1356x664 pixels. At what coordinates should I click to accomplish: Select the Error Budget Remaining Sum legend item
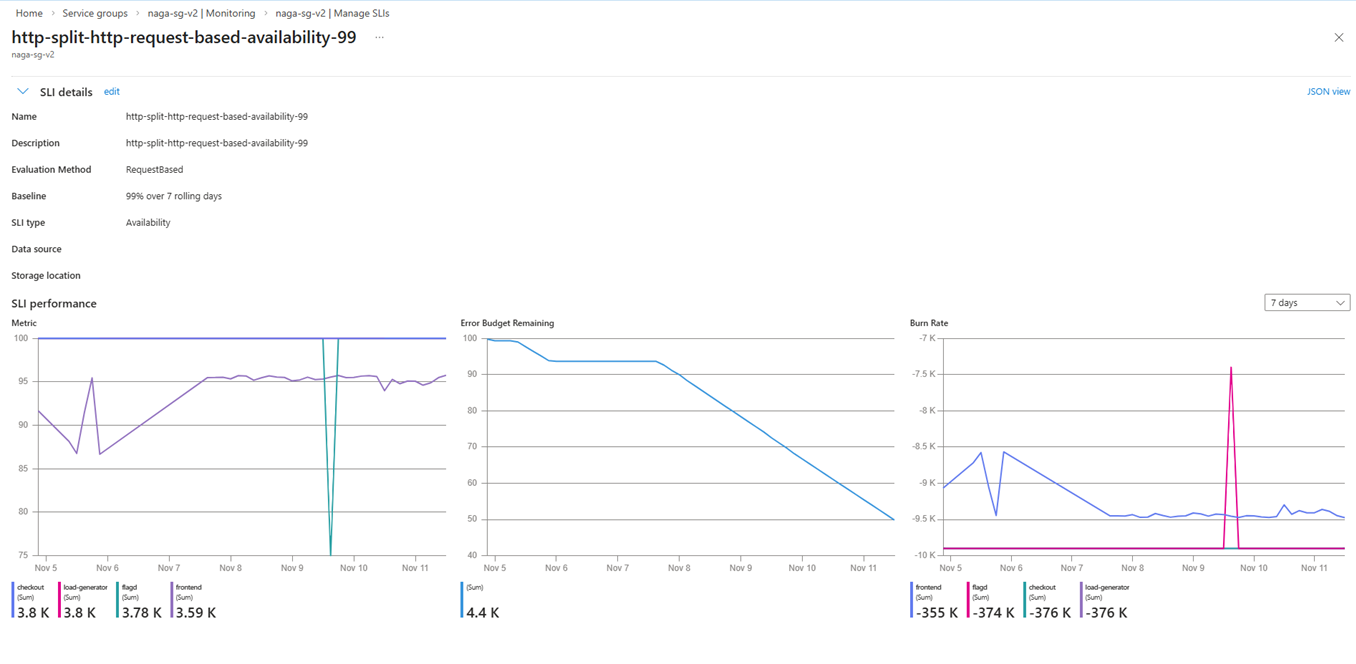[x=481, y=601]
